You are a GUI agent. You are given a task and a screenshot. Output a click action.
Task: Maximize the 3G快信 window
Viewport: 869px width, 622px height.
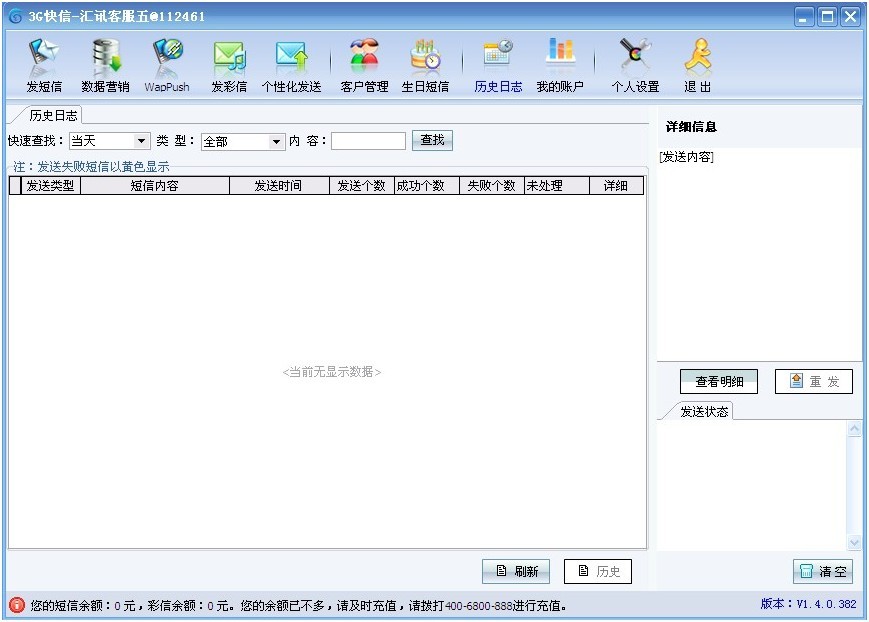tap(827, 17)
